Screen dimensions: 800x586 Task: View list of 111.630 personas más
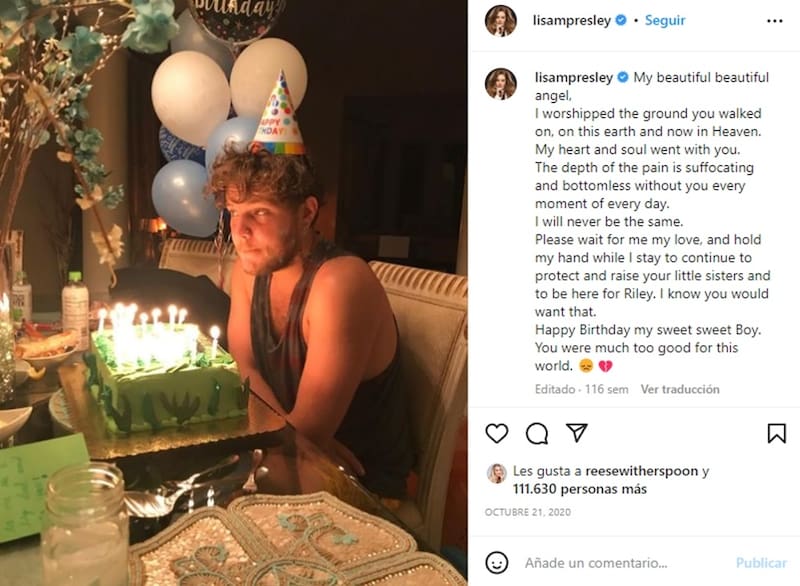click(x=566, y=489)
